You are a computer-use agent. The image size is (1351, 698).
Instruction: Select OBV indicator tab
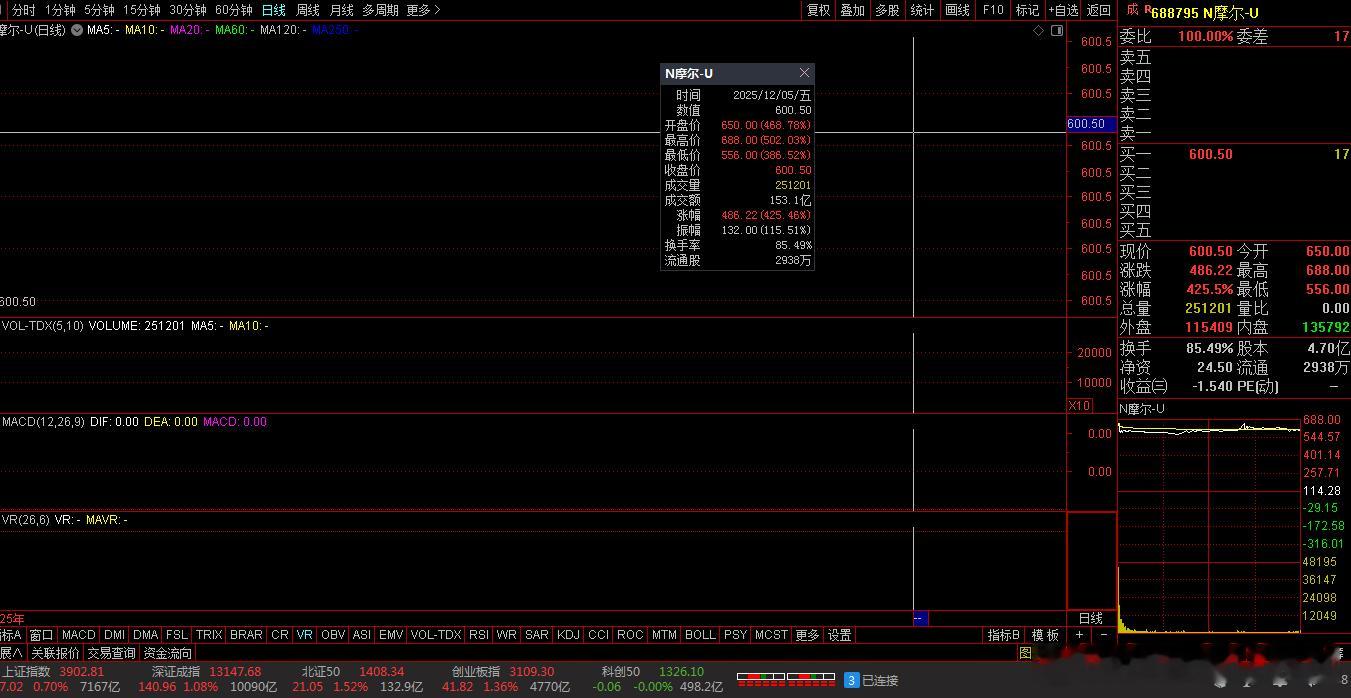(333, 635)
